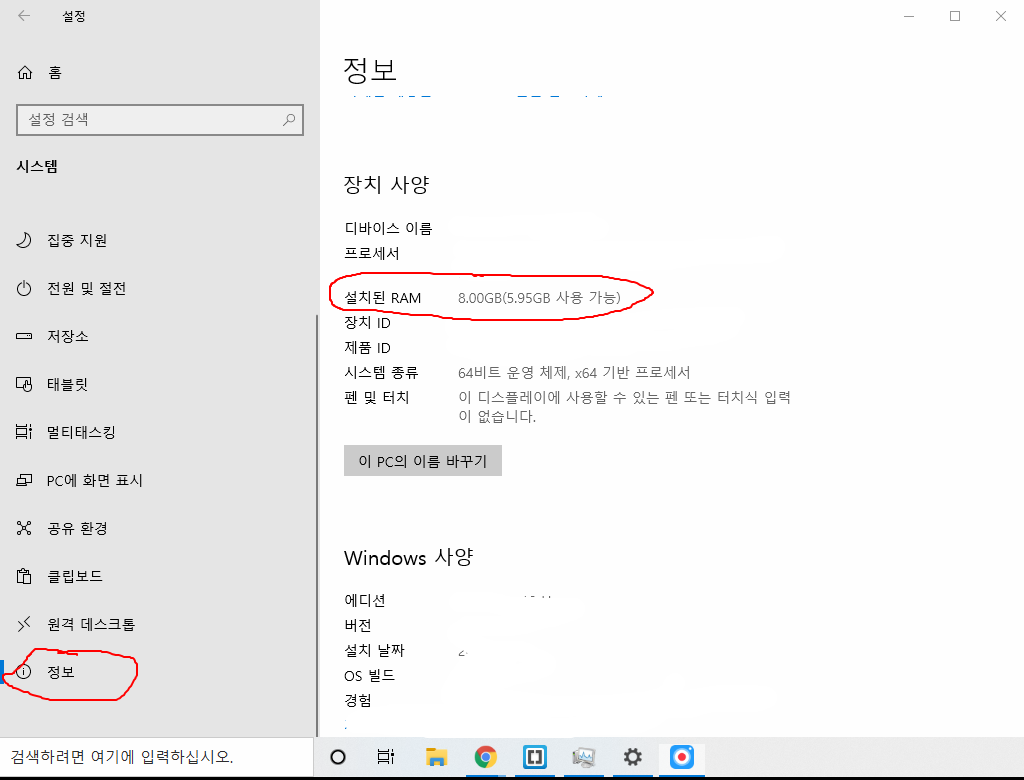The image size is (1024, 780).
Task: Click the Settings gear on the taskbar
Action: pyautogui.click(x=632, y=757)
